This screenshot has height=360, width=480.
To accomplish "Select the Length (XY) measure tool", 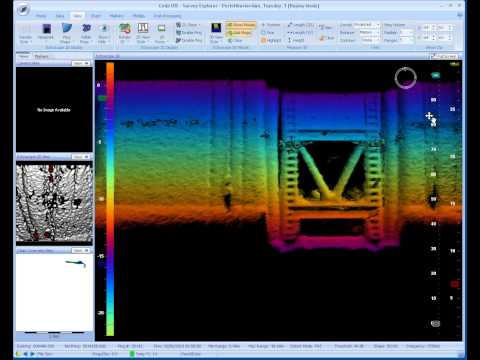I will pos(301,33).
